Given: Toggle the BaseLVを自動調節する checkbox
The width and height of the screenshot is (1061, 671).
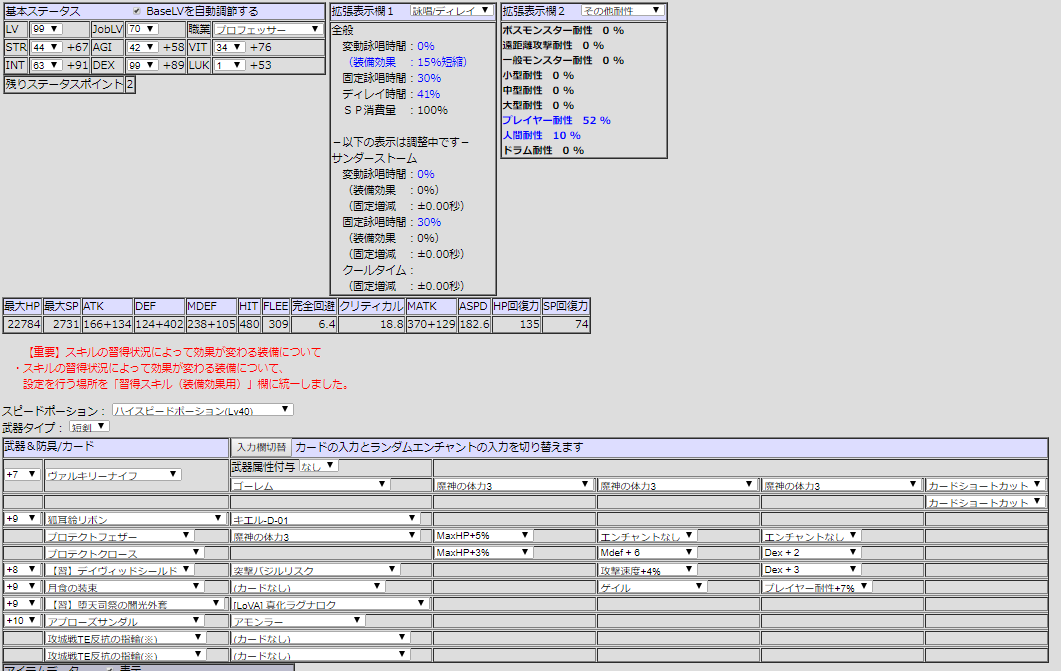Looking at the screenshot, I should 137,11.
